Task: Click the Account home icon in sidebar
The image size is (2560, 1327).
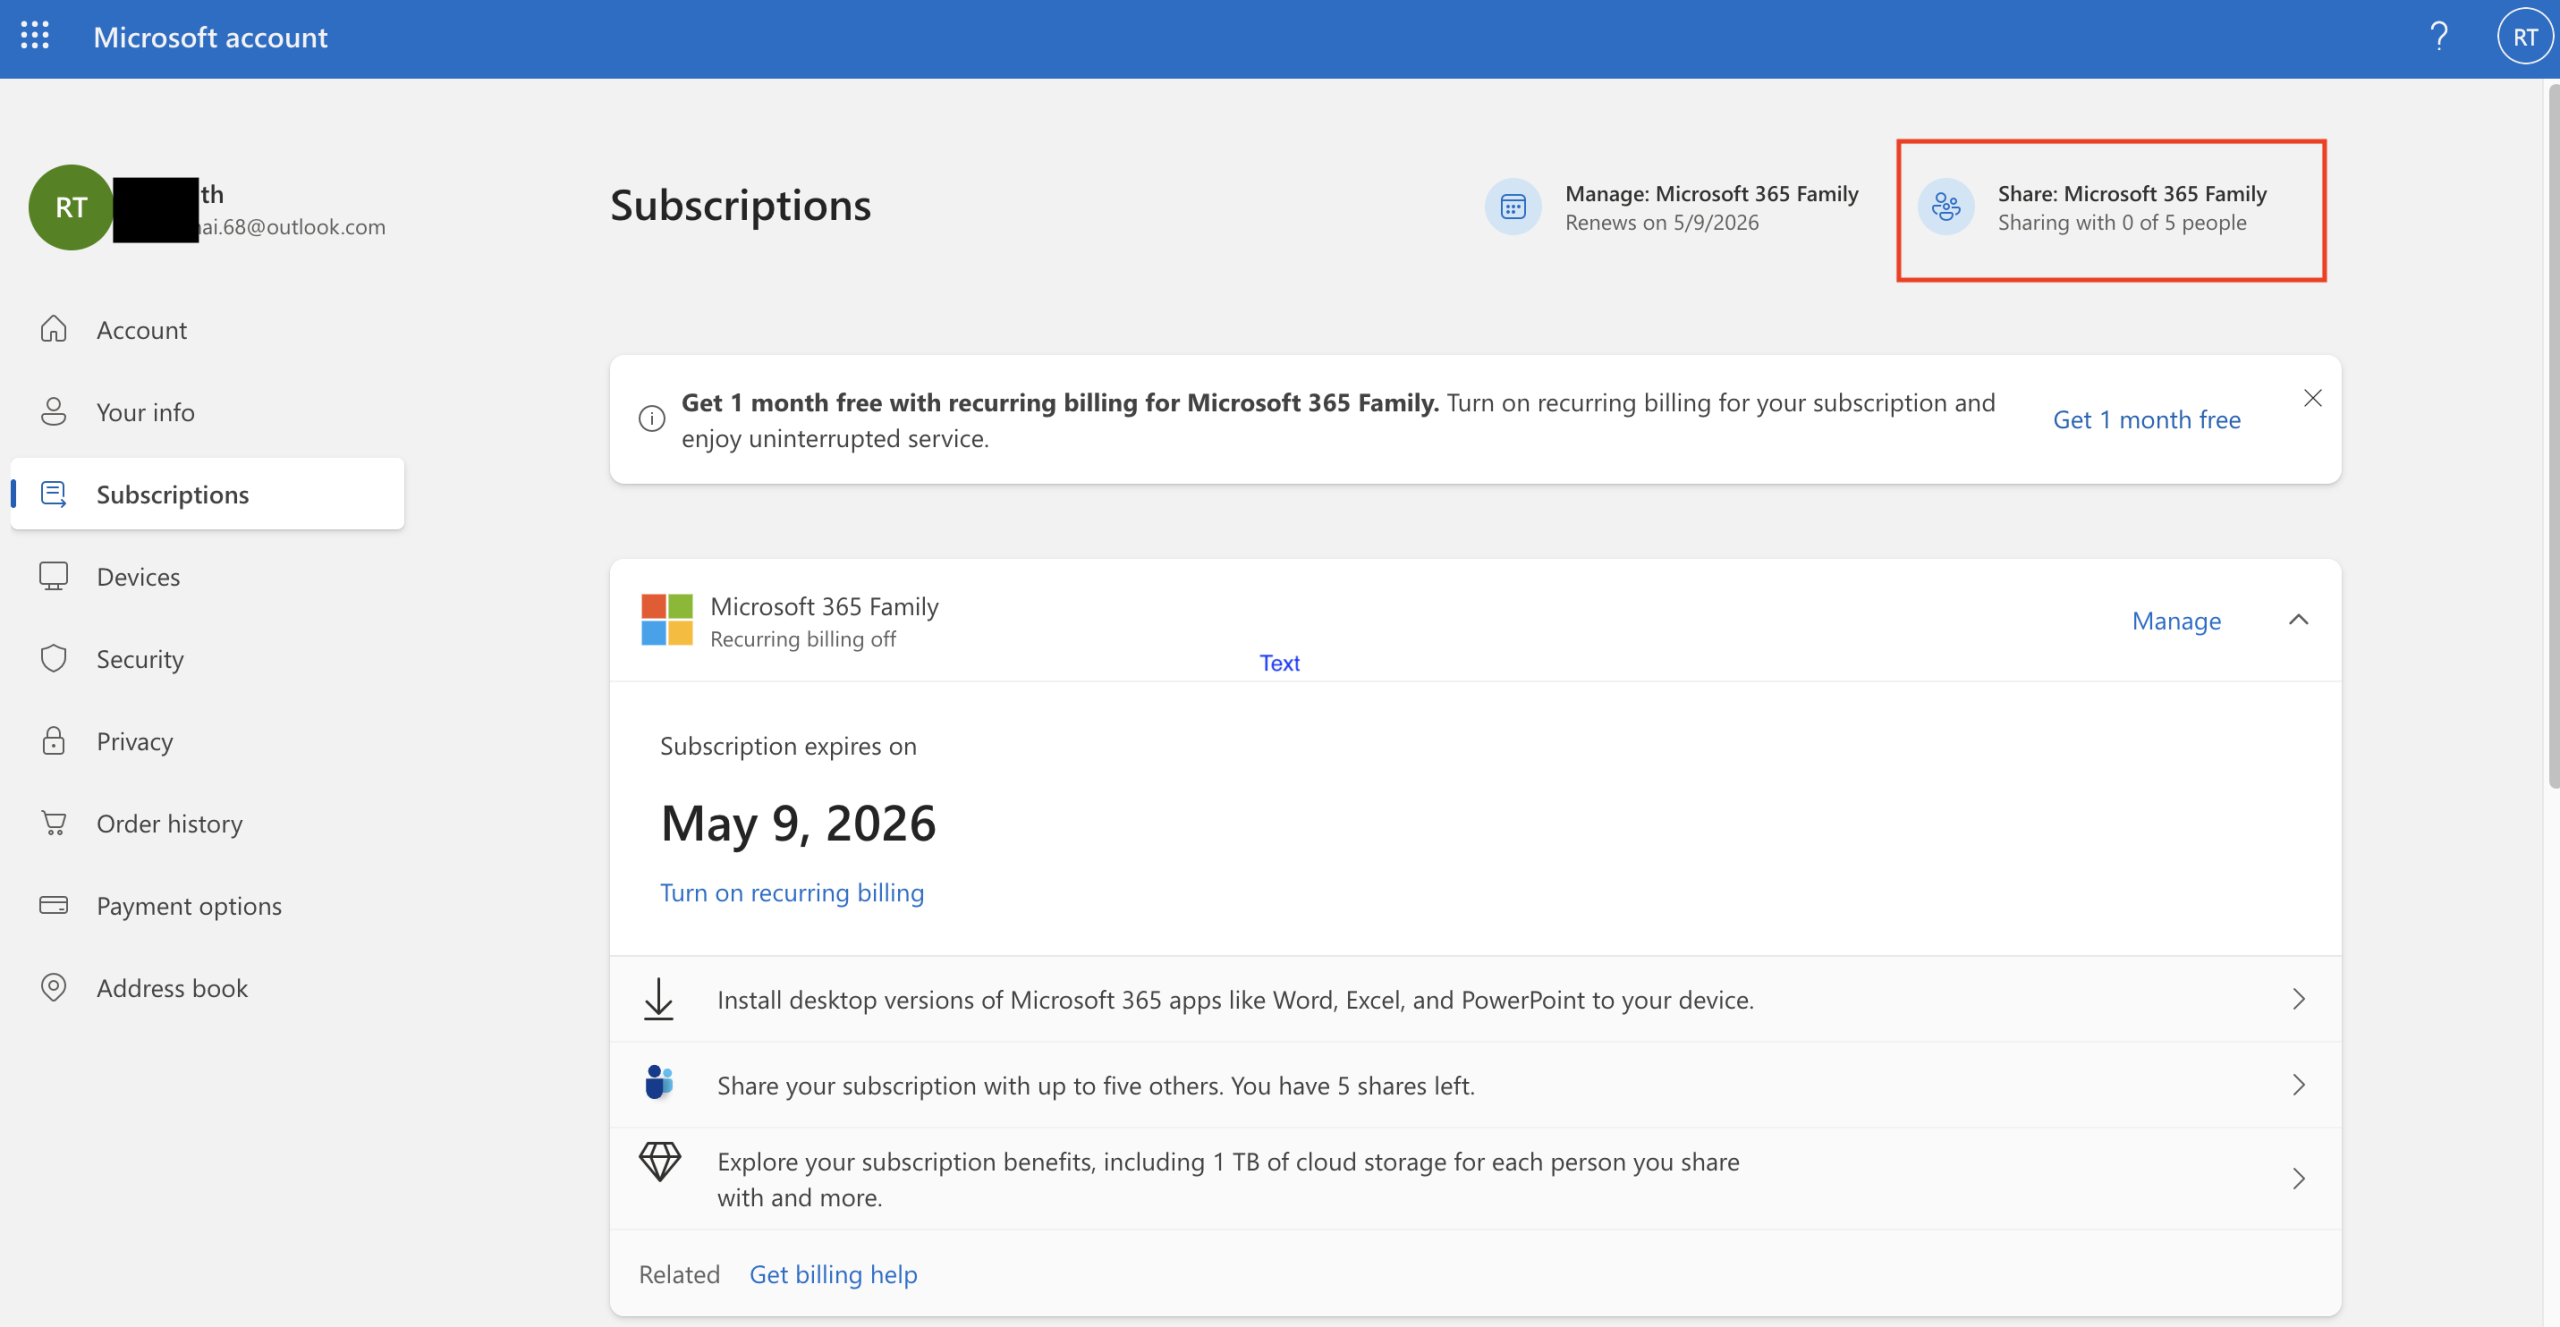Action: 54,329
